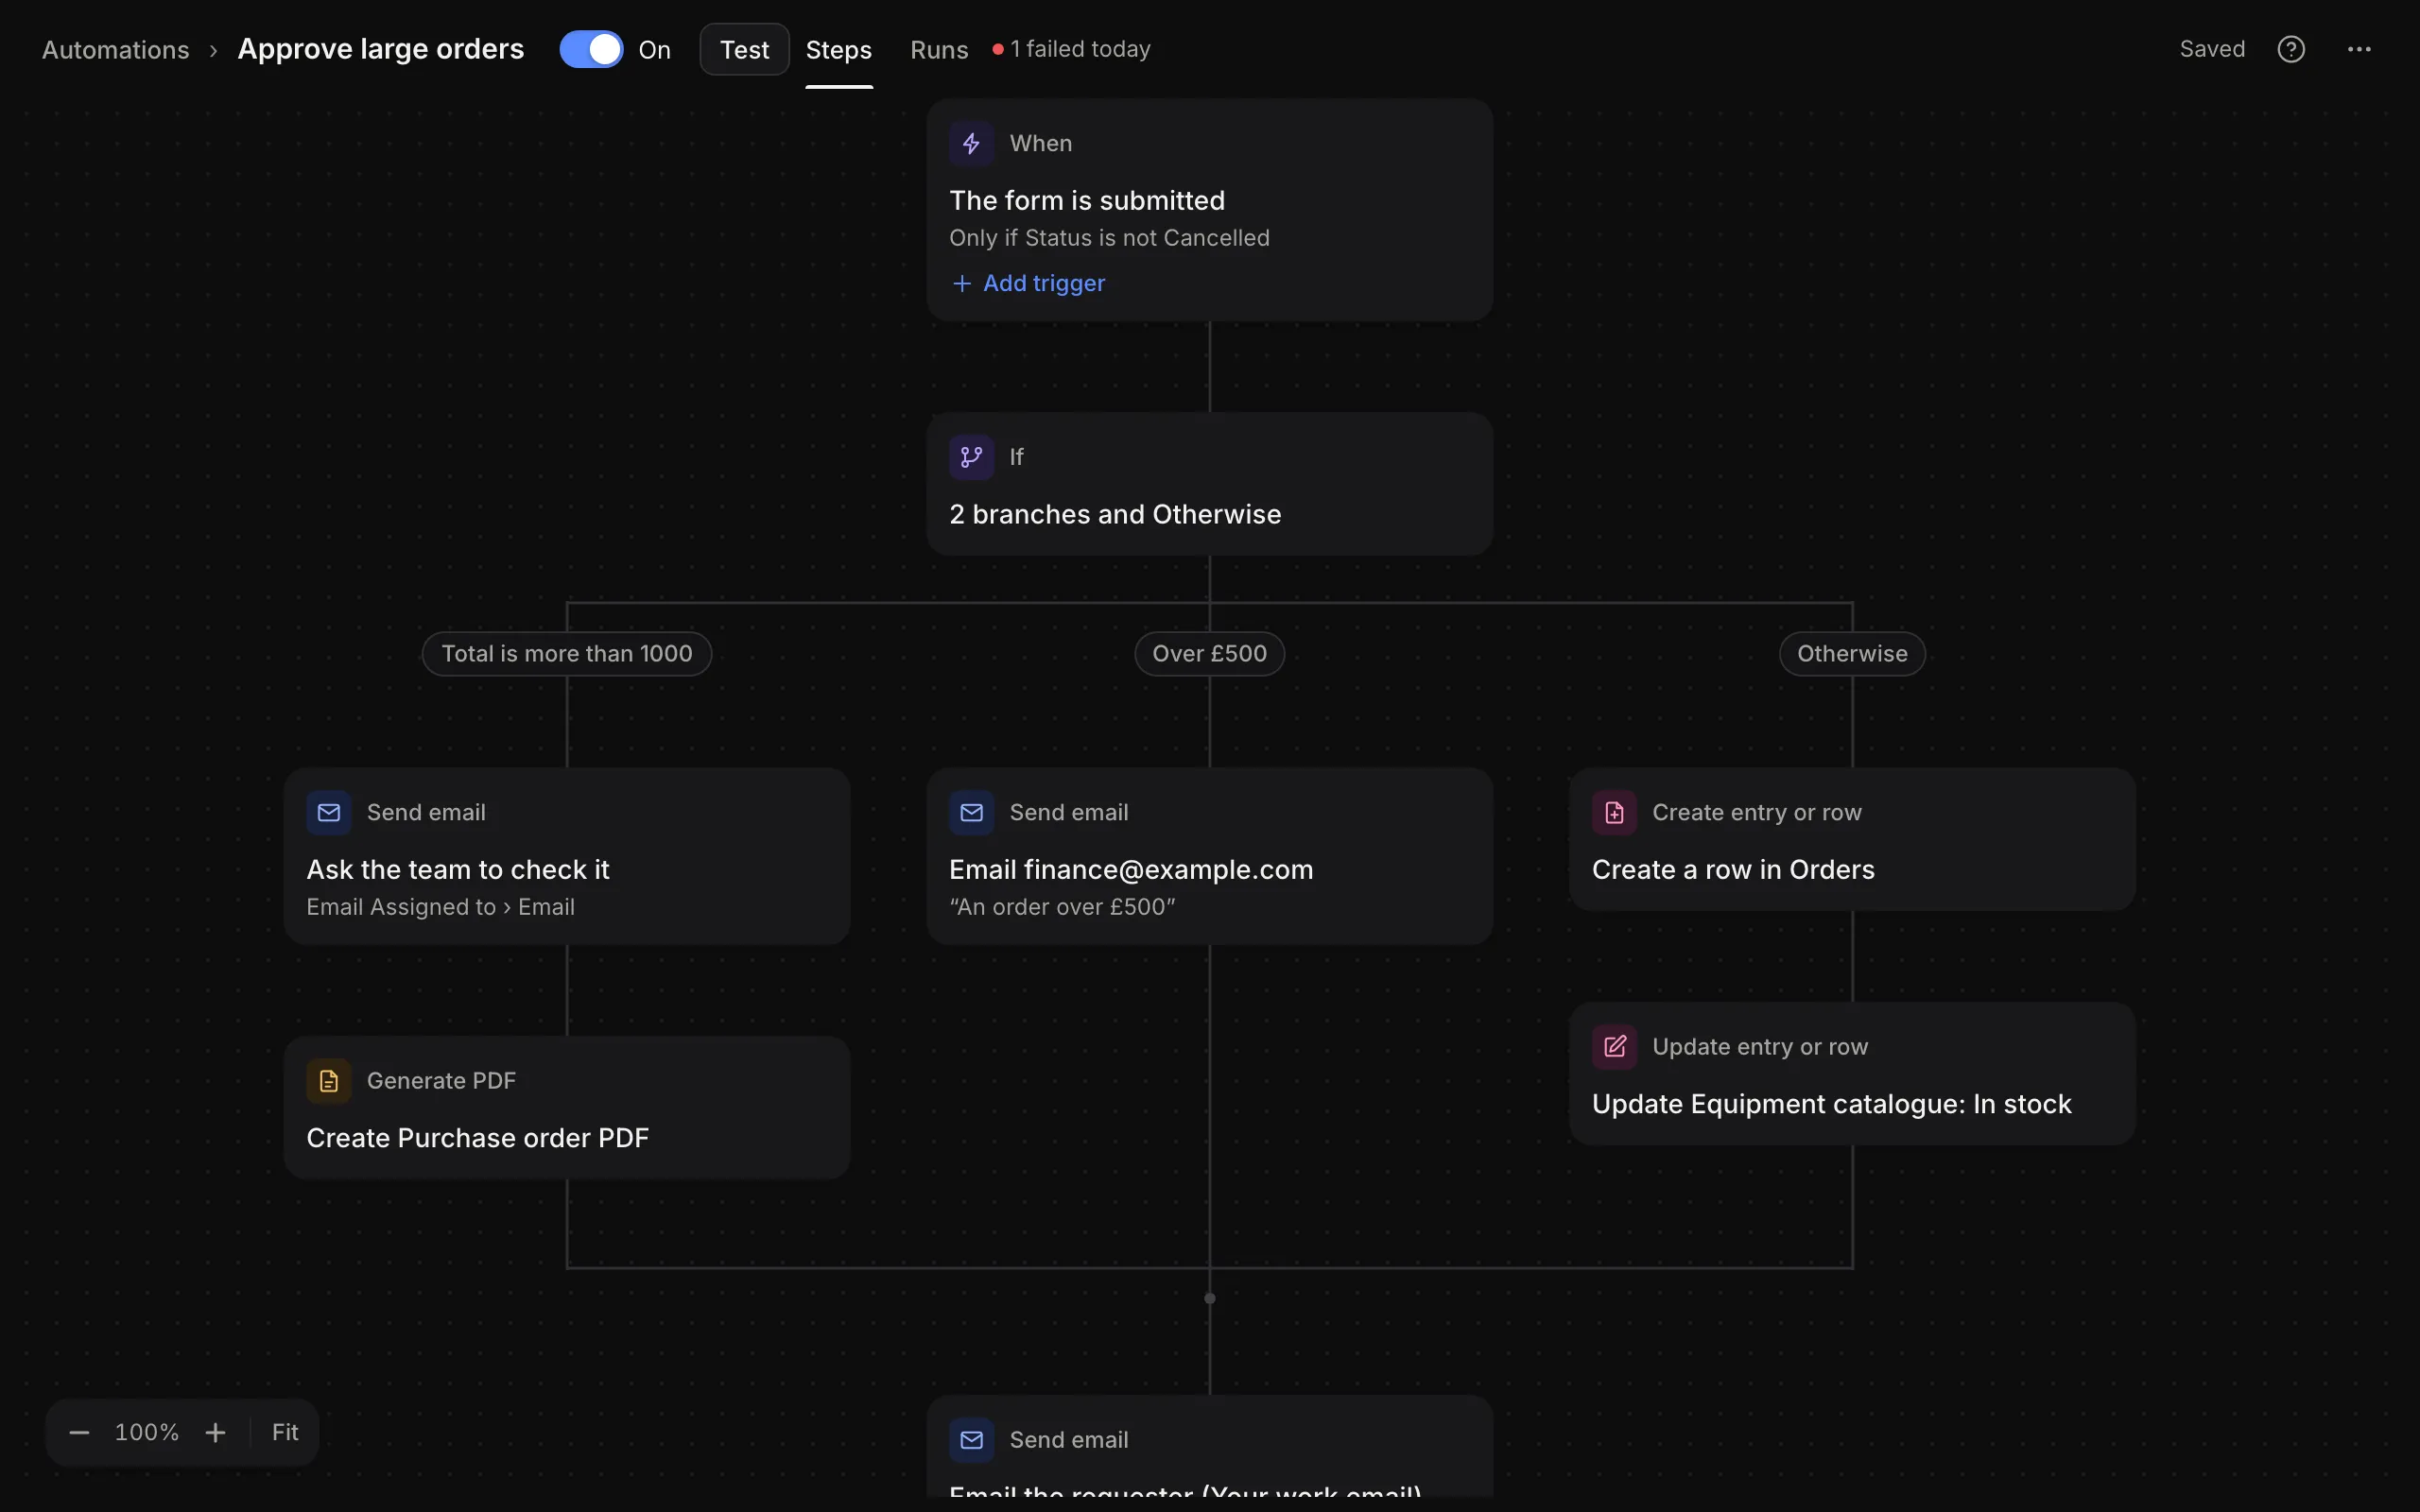Zoom in with the plus icon

click(x=215, y=1432)
